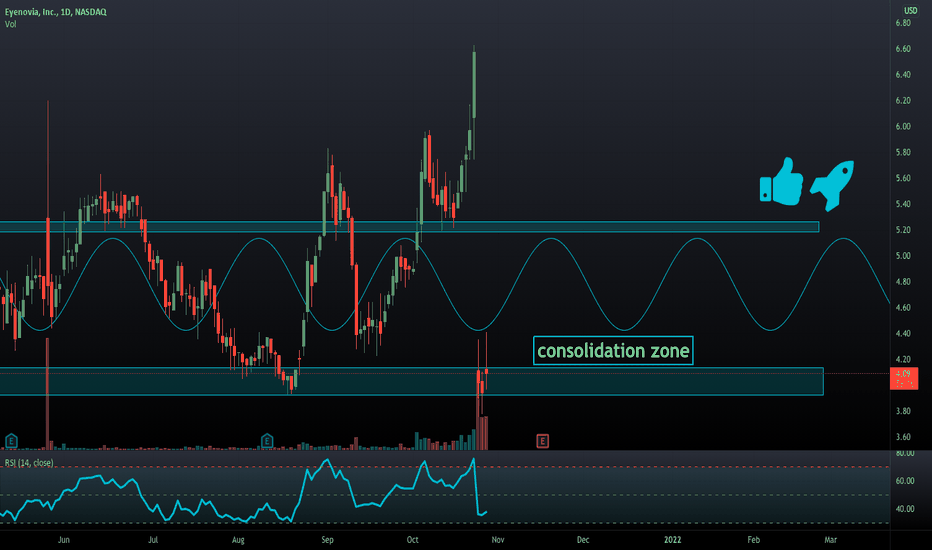Open the green earnings E marker near August
932x550 pixels.
click(x=267, y=441)
